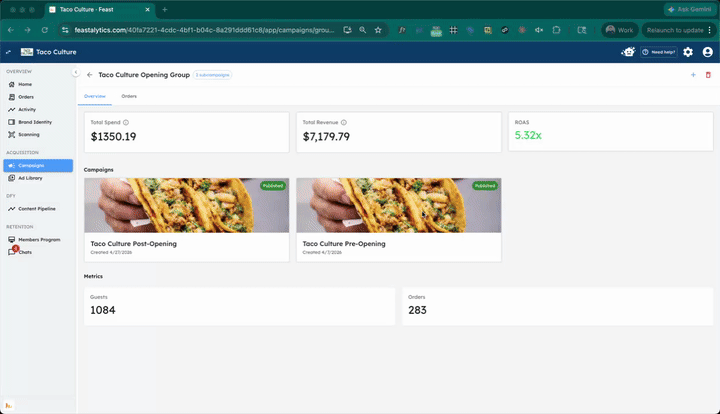Image resolution: width=720 pixels, height=414 pixels.
Task: Click the Orders count 283
Action: click(417, 310)
